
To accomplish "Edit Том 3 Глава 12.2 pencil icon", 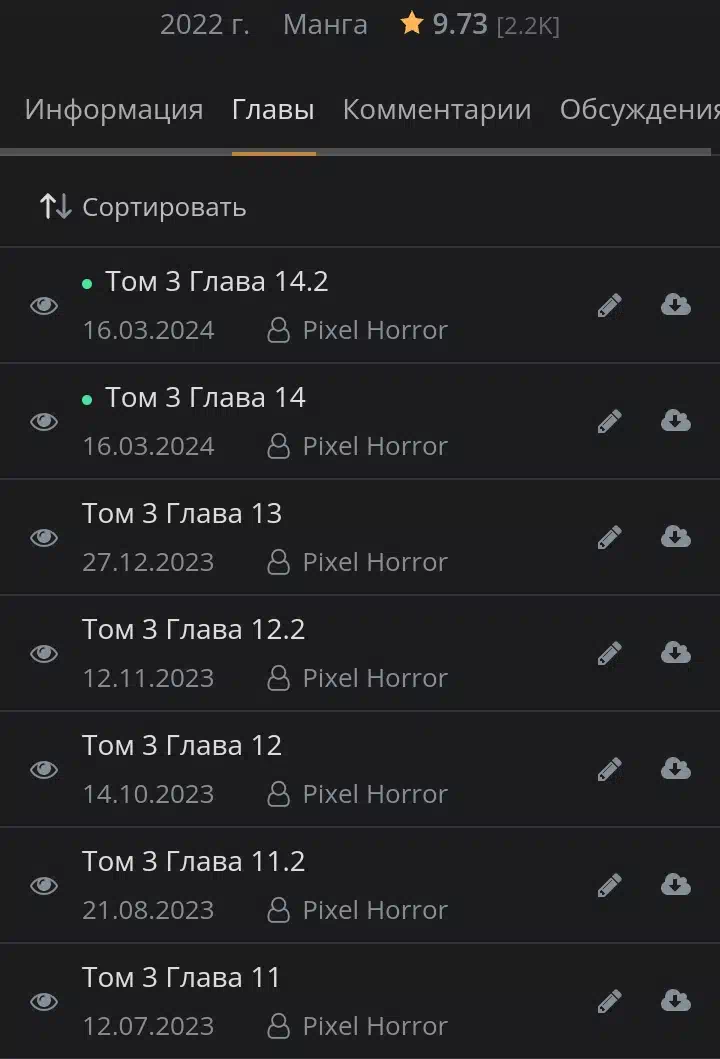I will point(610,653).
